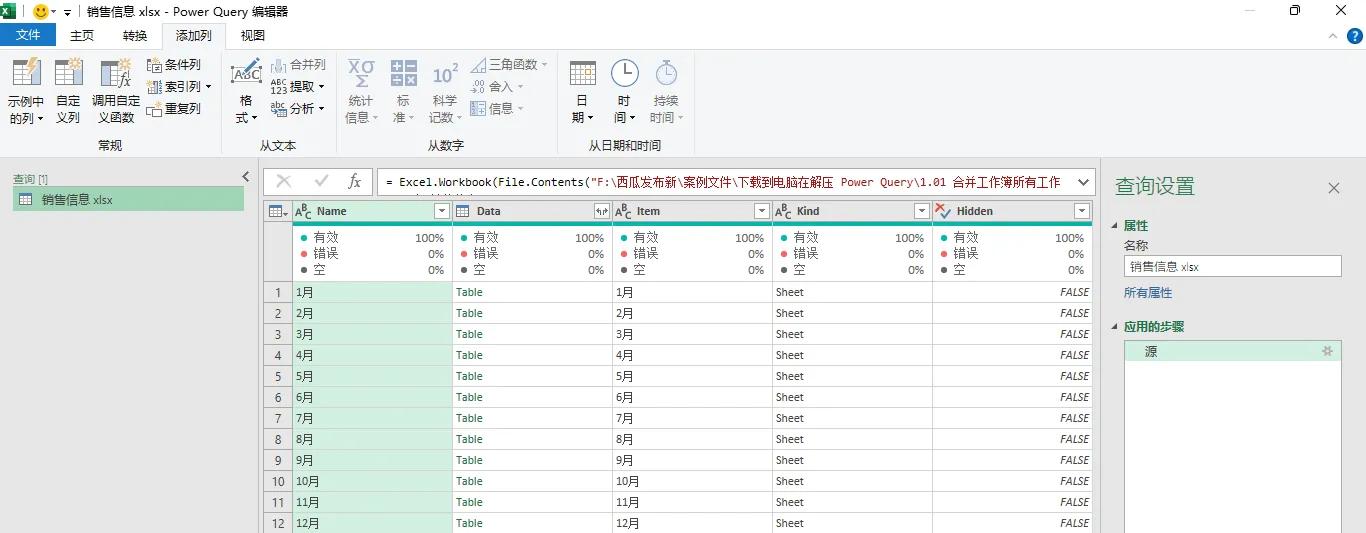Open the quick access toolbar dropdown
This screenshot has height=533, width=1366.
pyautogui.click(x=67, y=12)
